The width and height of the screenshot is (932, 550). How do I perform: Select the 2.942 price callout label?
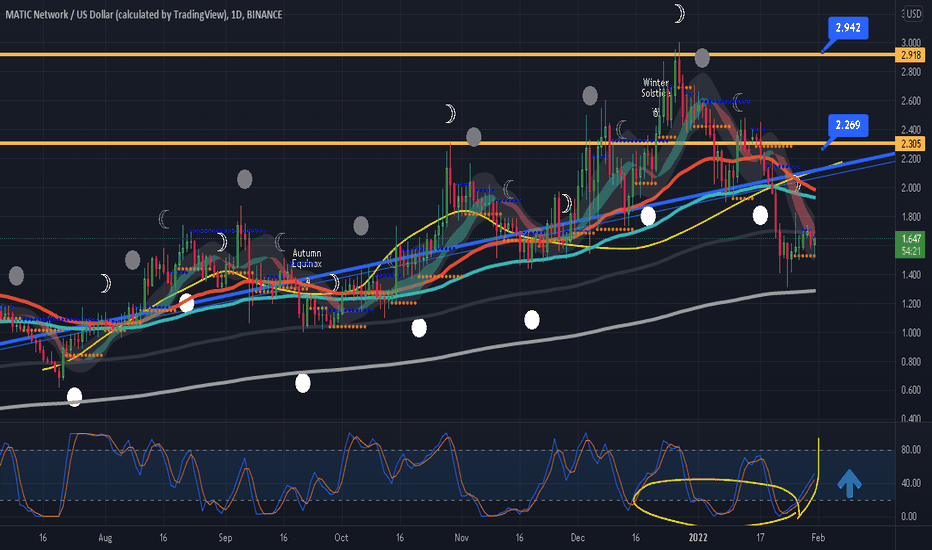pyautogui.click(x=848, y=28)
